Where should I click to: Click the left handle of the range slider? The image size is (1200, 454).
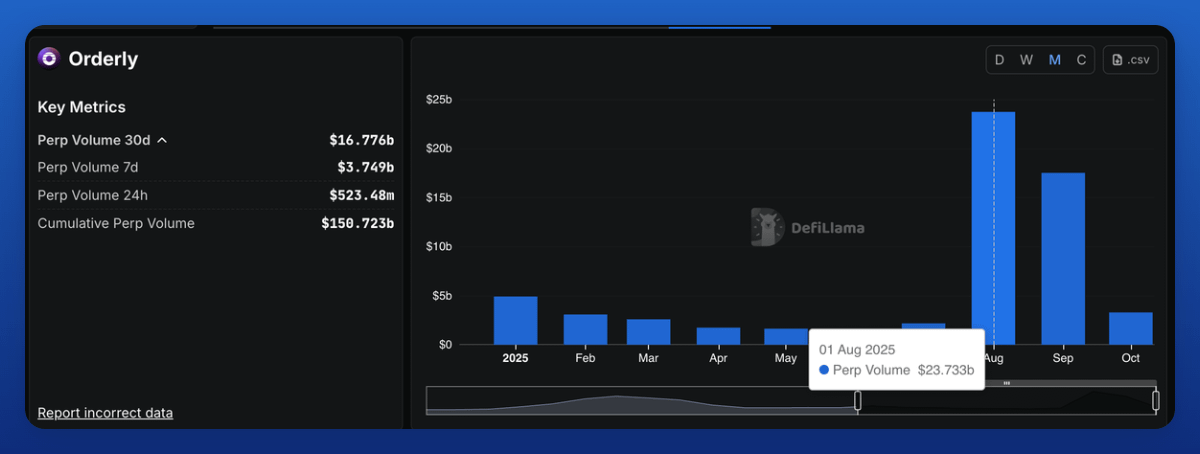point(857,400)
